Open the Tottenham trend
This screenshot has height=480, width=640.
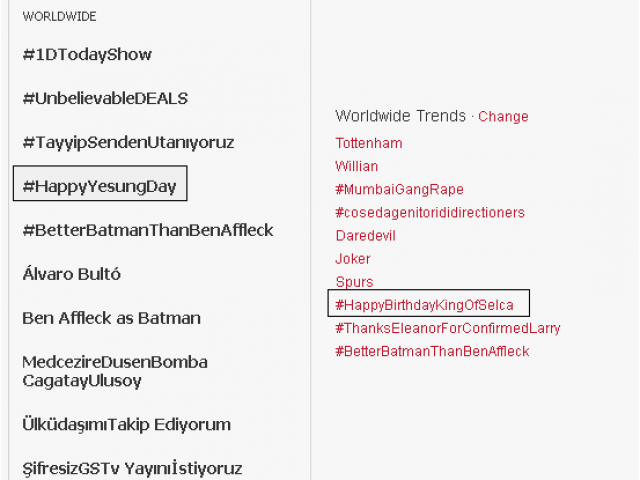tap(369, 143)
